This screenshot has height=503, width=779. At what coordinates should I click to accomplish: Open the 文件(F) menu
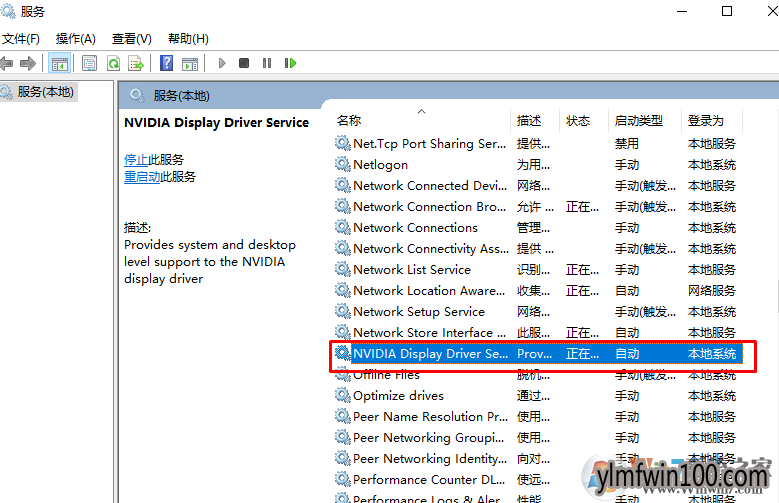21,39
